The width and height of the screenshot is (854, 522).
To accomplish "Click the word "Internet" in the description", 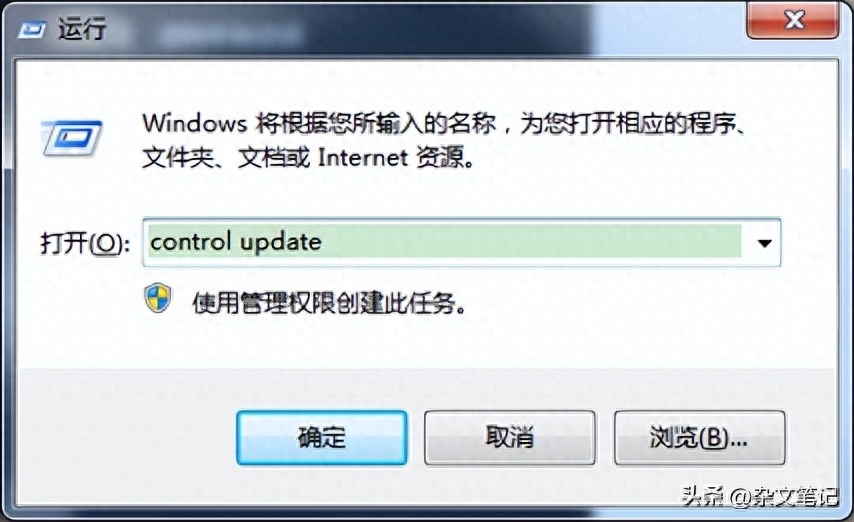I will pyautogui.click(x=362, y=157).
